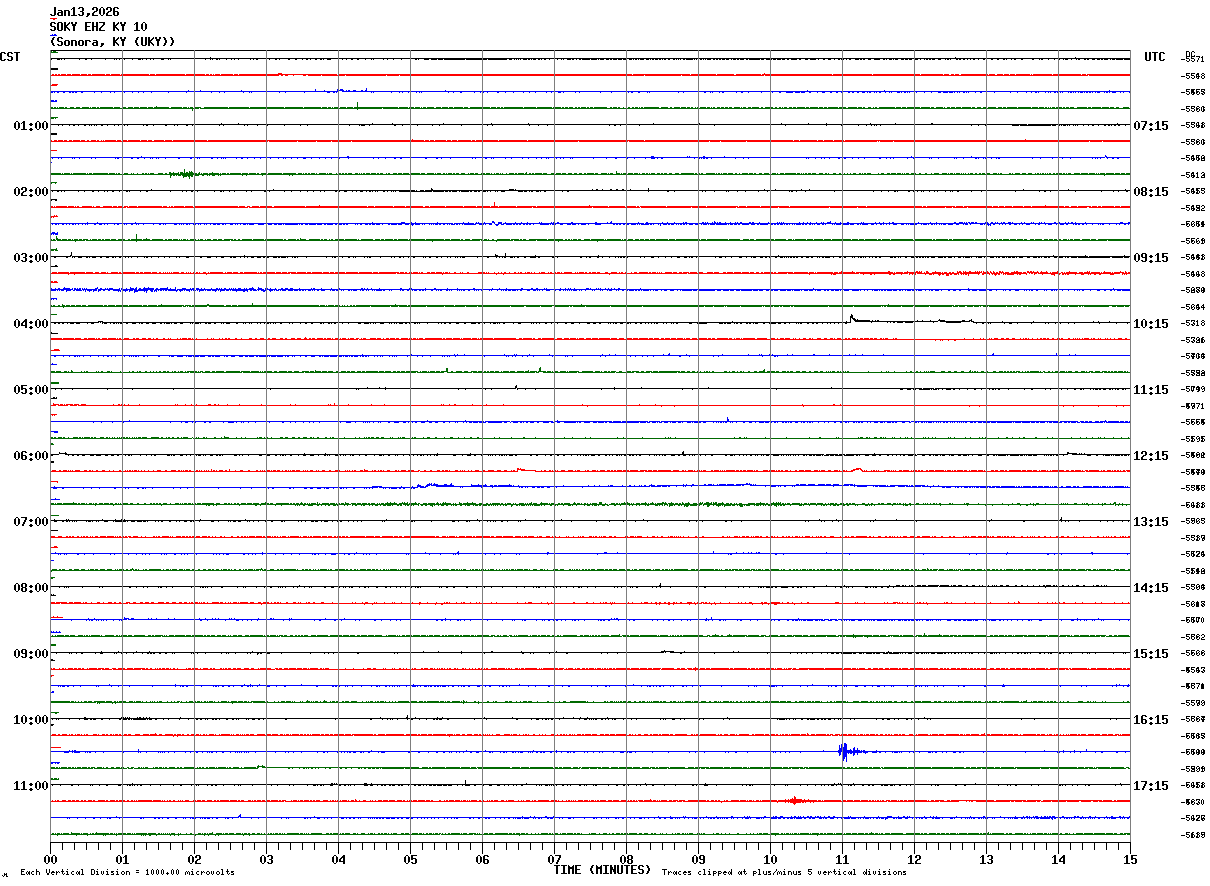Click the 17:15 UTC time label

click(1150, 786)
